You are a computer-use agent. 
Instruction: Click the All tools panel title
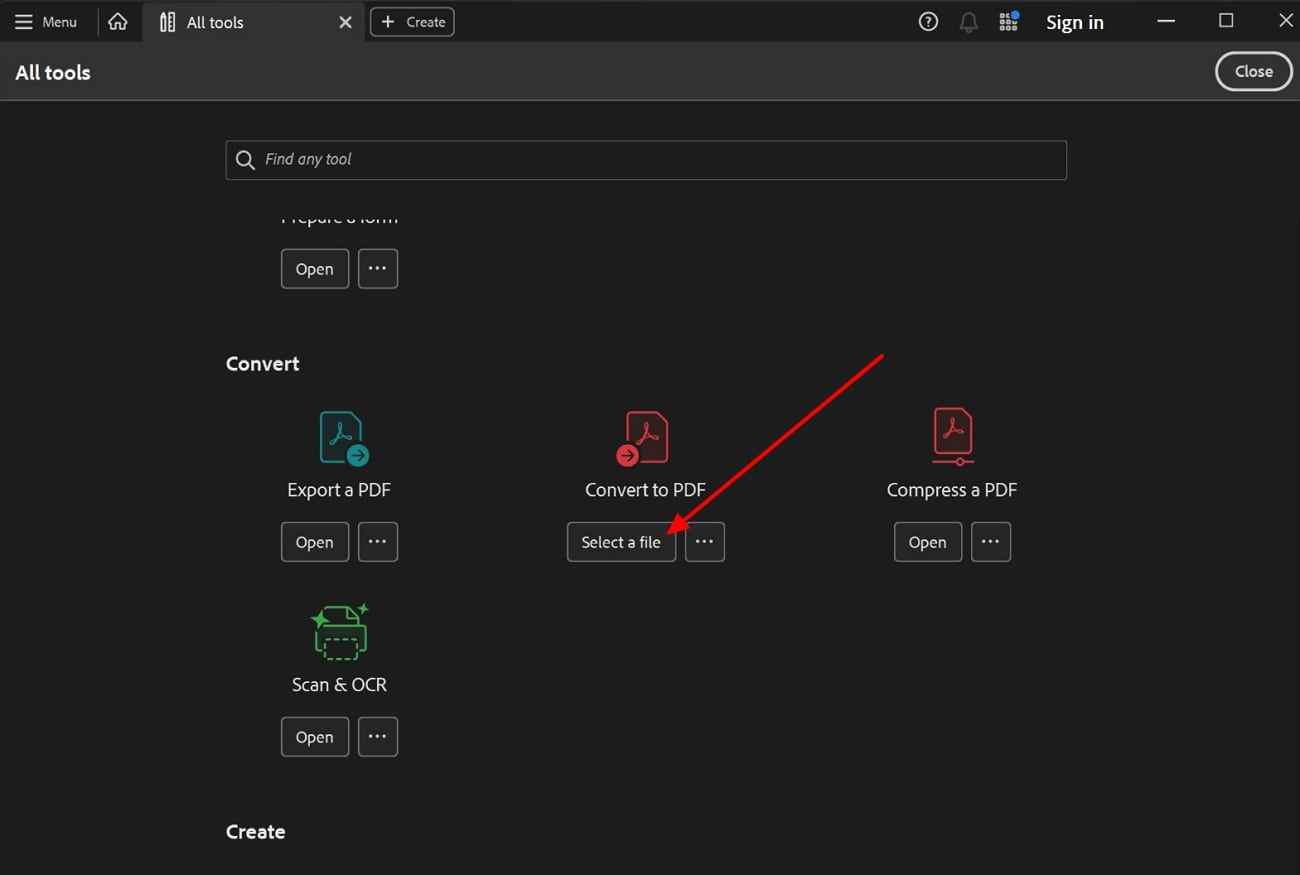click(x=53, y=73)
